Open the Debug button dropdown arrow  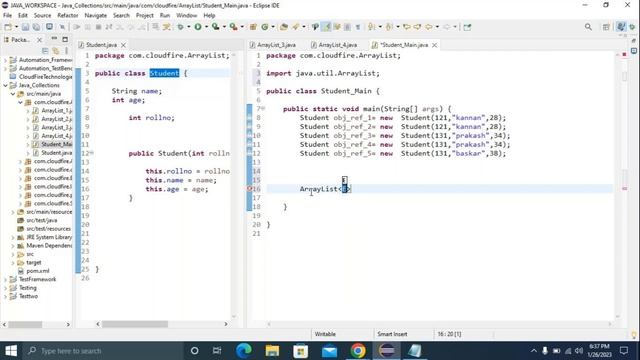tap(189, 27)
